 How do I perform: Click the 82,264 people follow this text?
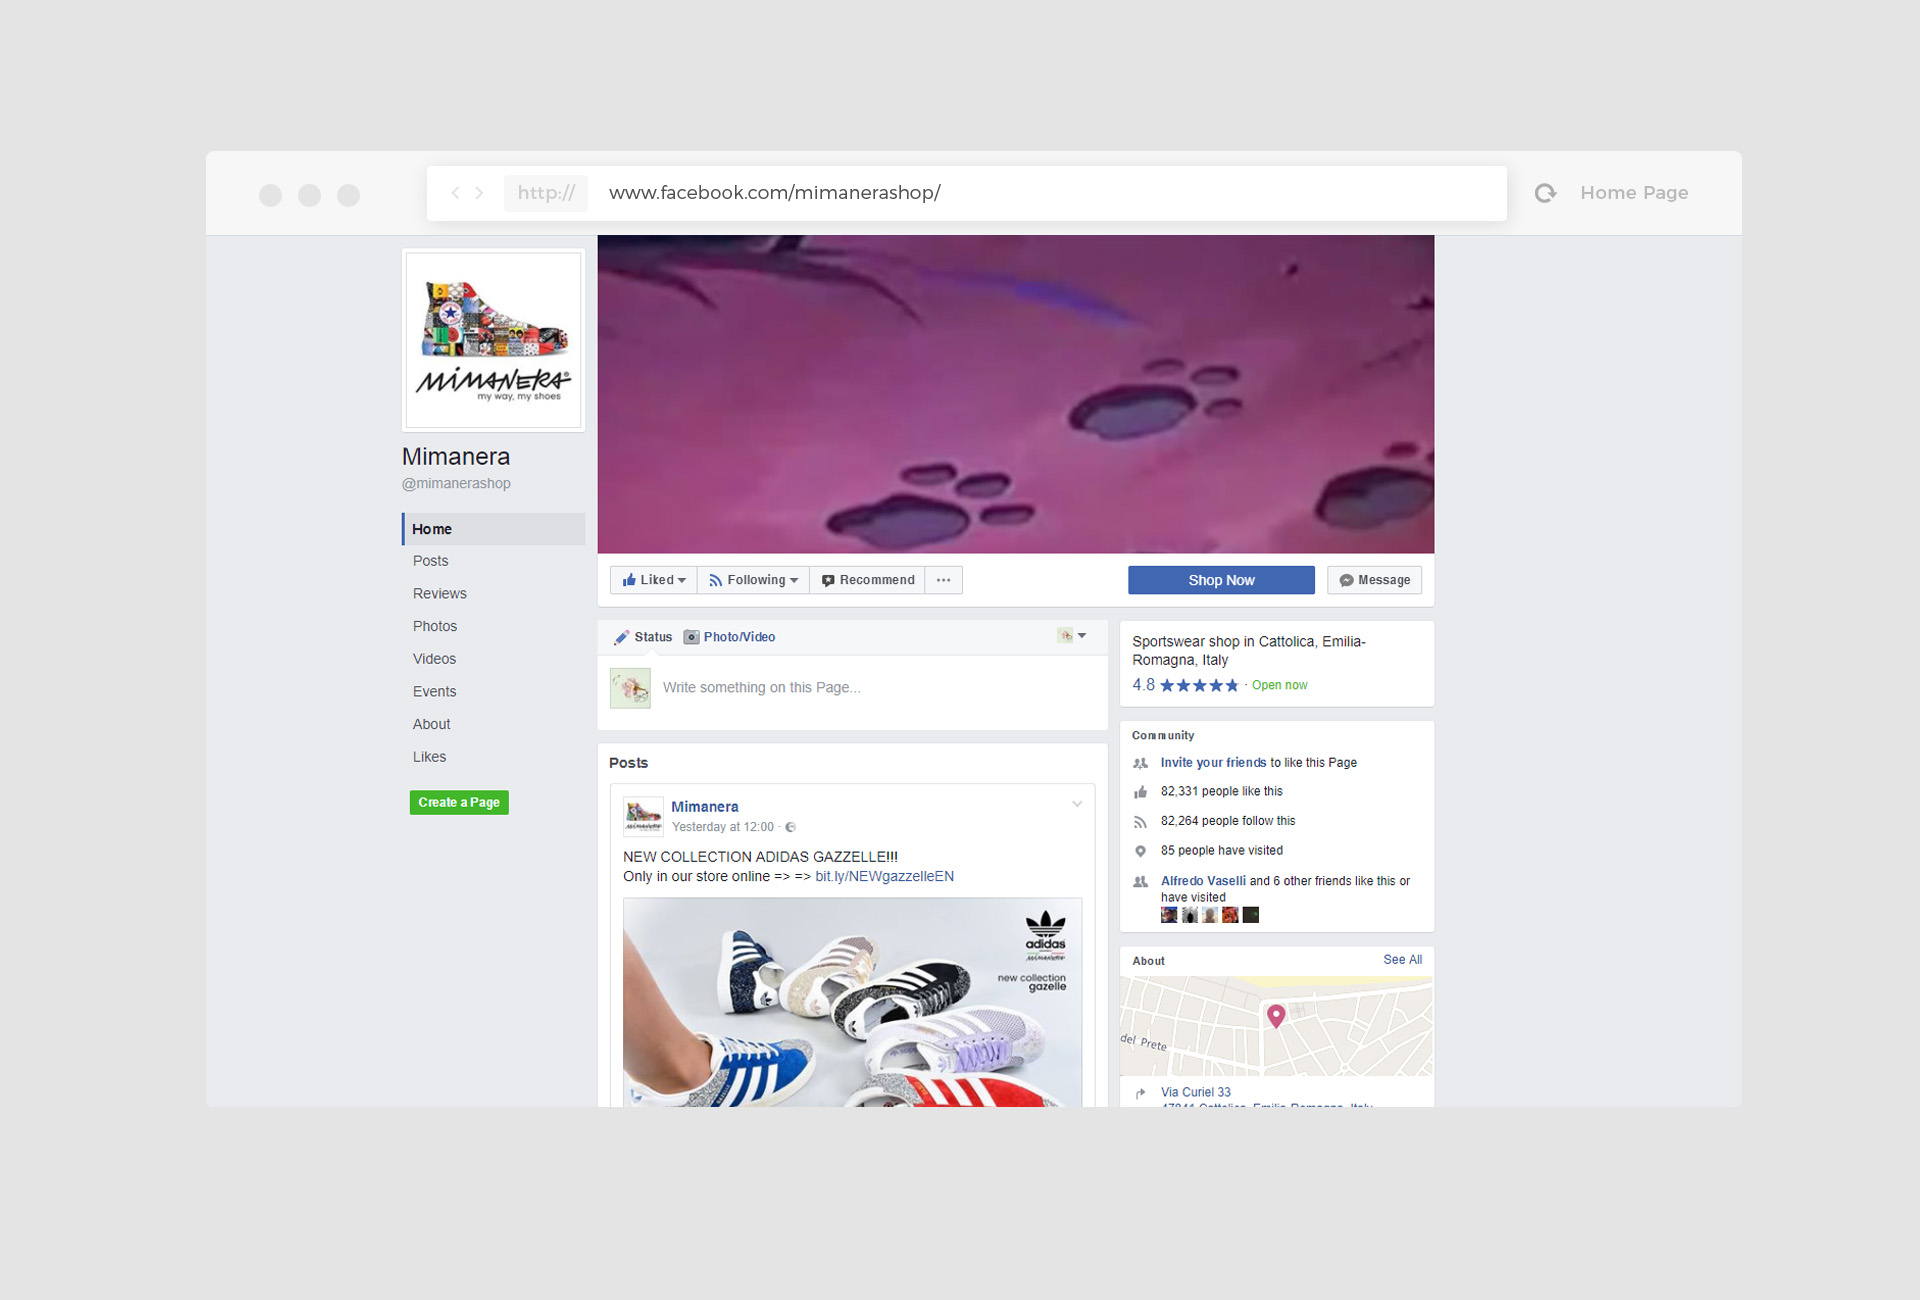tap(1228, 822)
